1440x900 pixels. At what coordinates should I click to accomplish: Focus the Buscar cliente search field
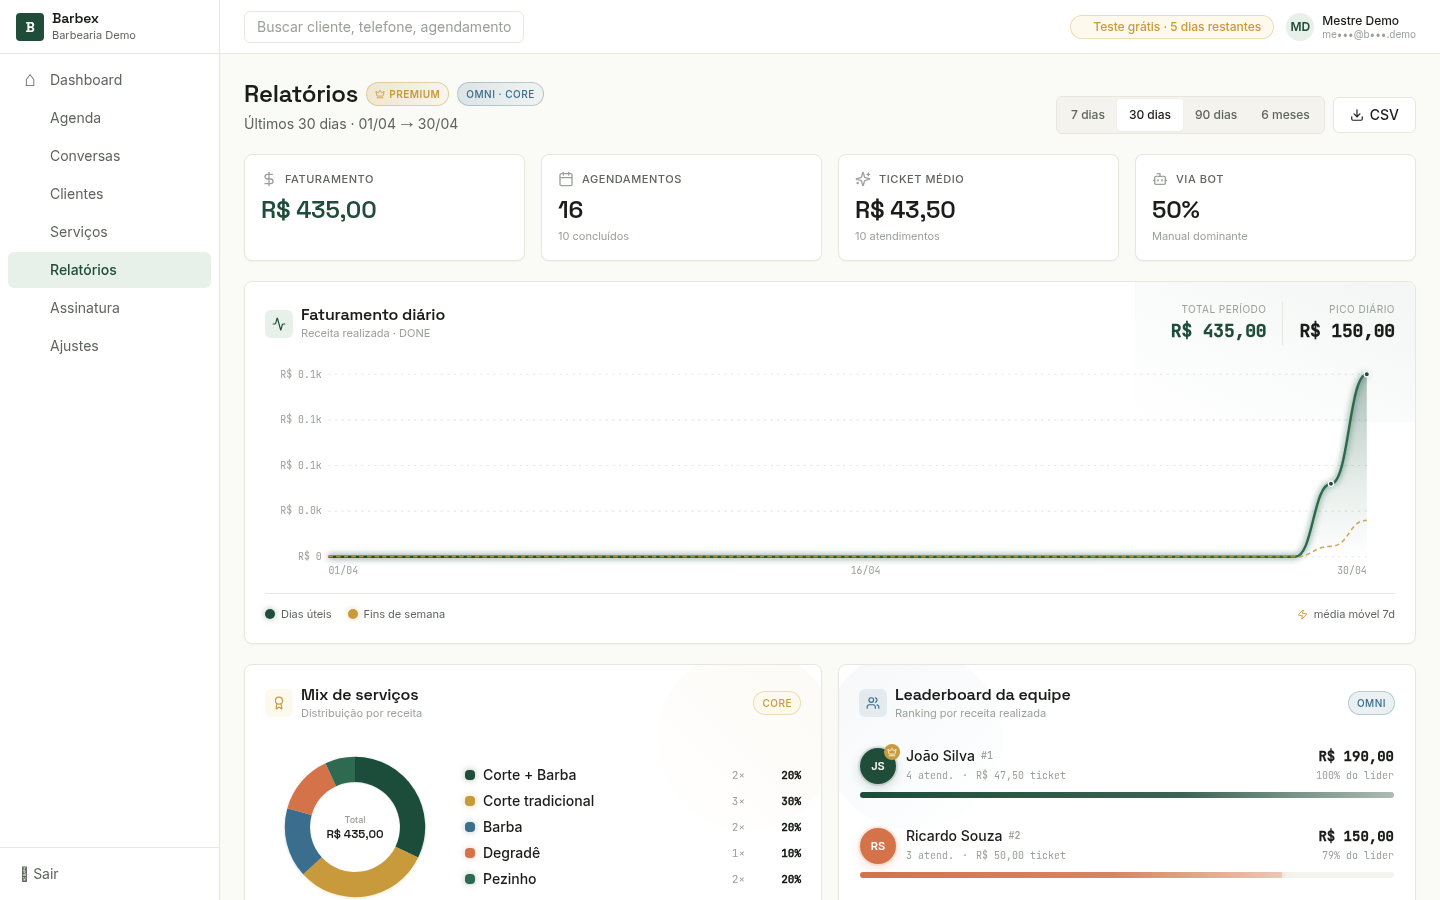(x=384, y=27)
